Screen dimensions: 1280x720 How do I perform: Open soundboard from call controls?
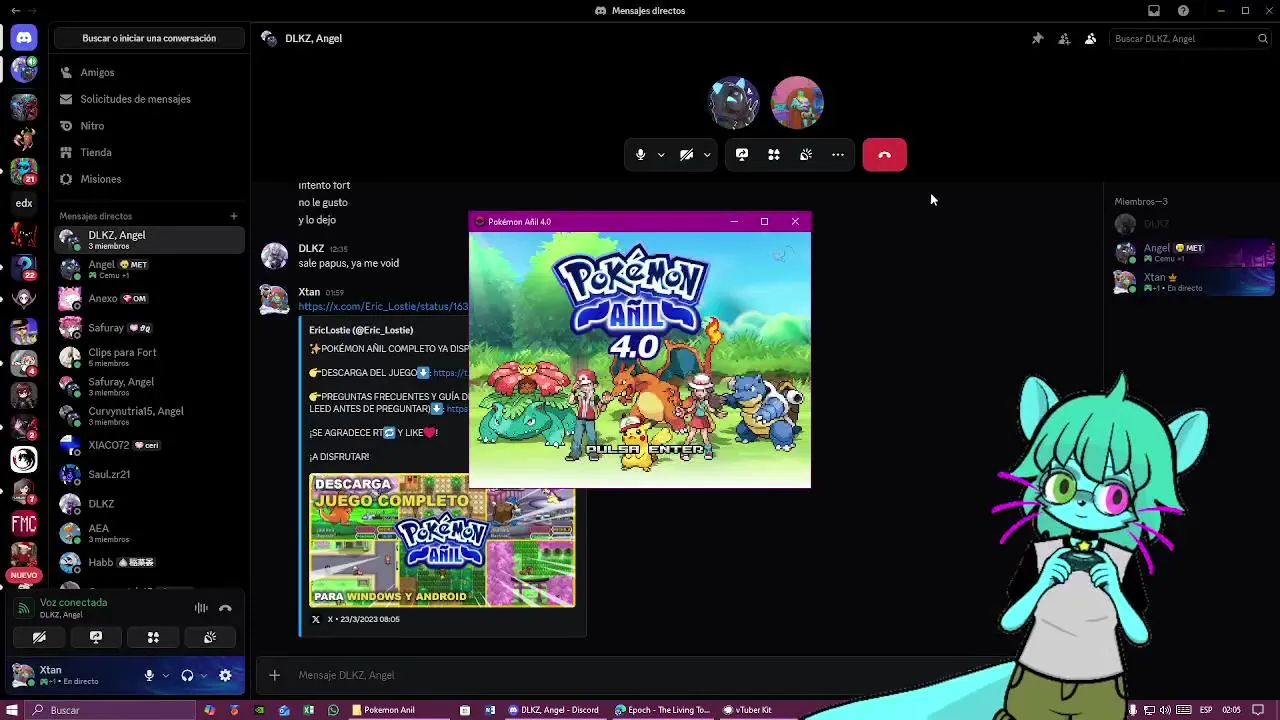tap(806, 155)
